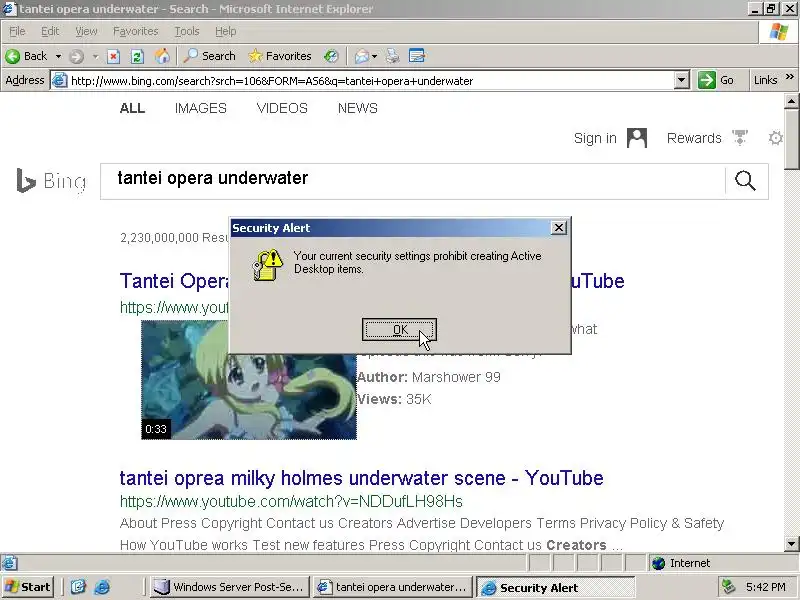Switch to Windows Server Post-Se... taskbar window

pos(229,587)
